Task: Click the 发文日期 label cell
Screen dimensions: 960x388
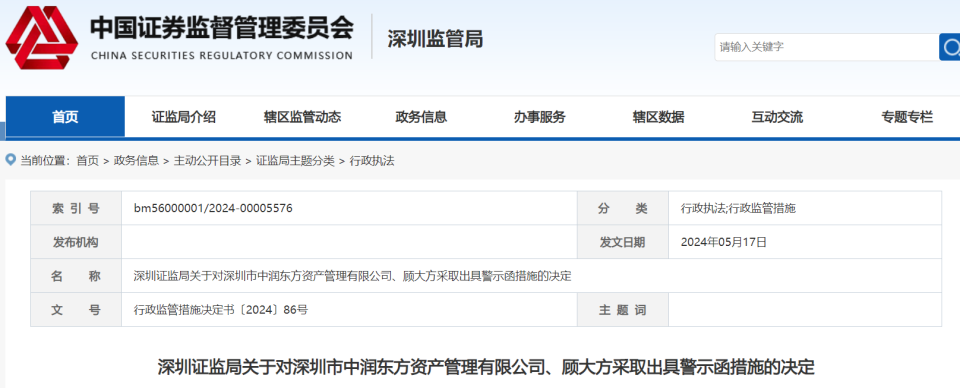Action: [x=623, y=242]
